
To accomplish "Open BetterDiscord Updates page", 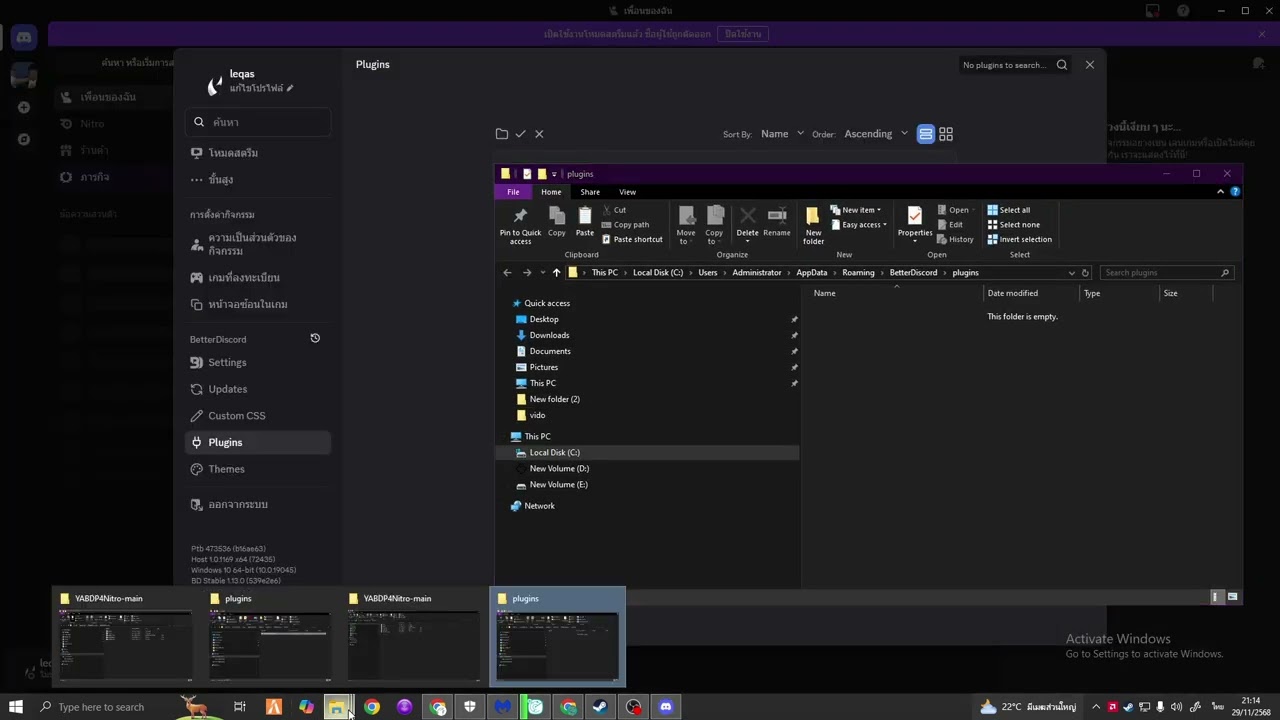I will pyautogui.click(x=258, y=389).
